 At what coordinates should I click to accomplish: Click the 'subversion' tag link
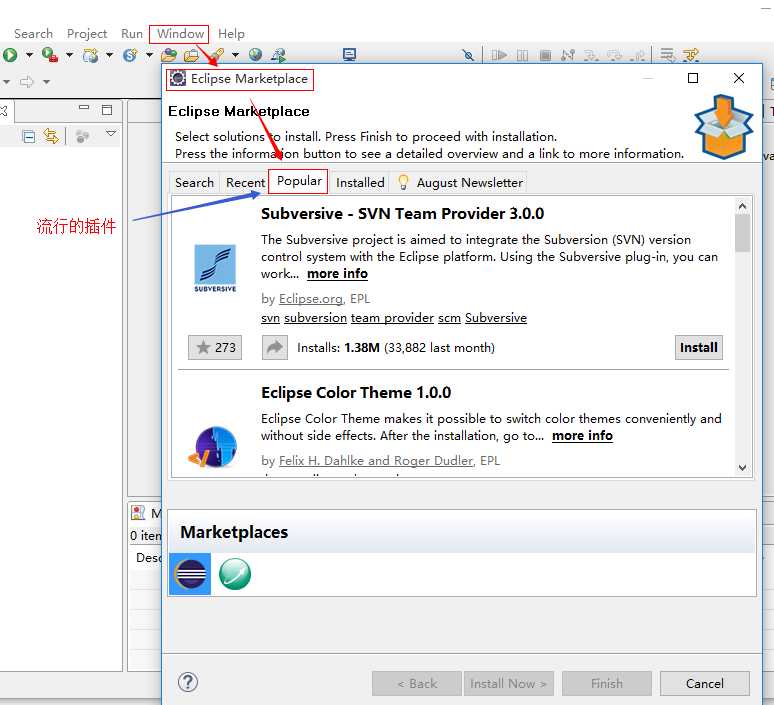(315, 318)
